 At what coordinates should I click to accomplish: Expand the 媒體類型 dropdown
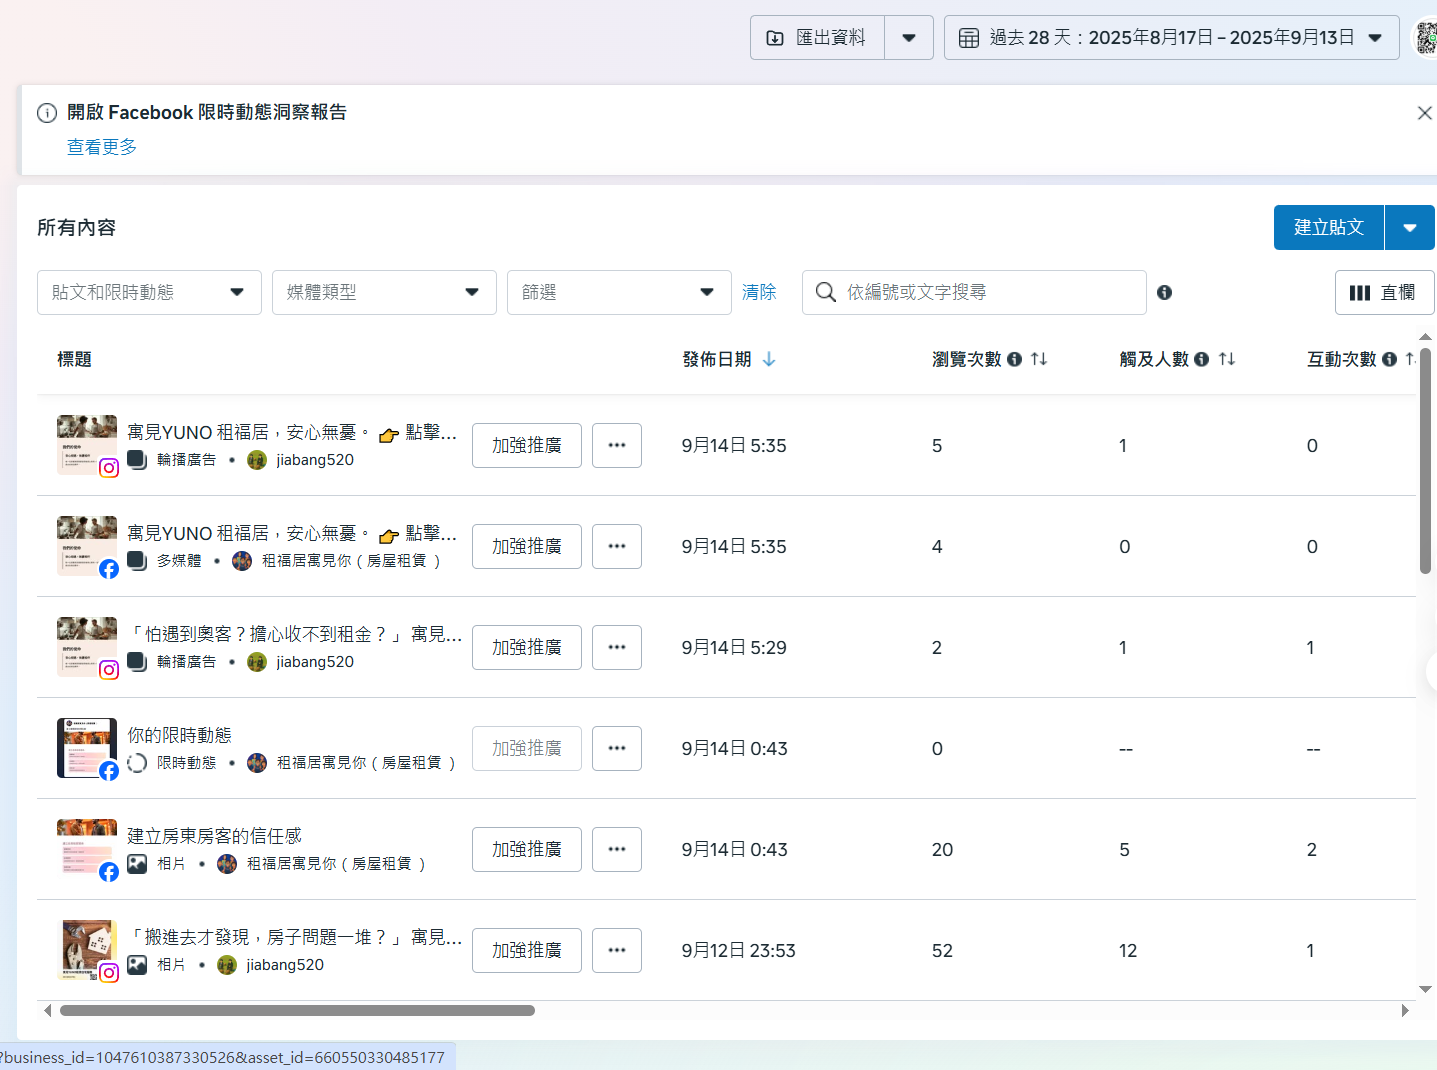coord(384,292)
